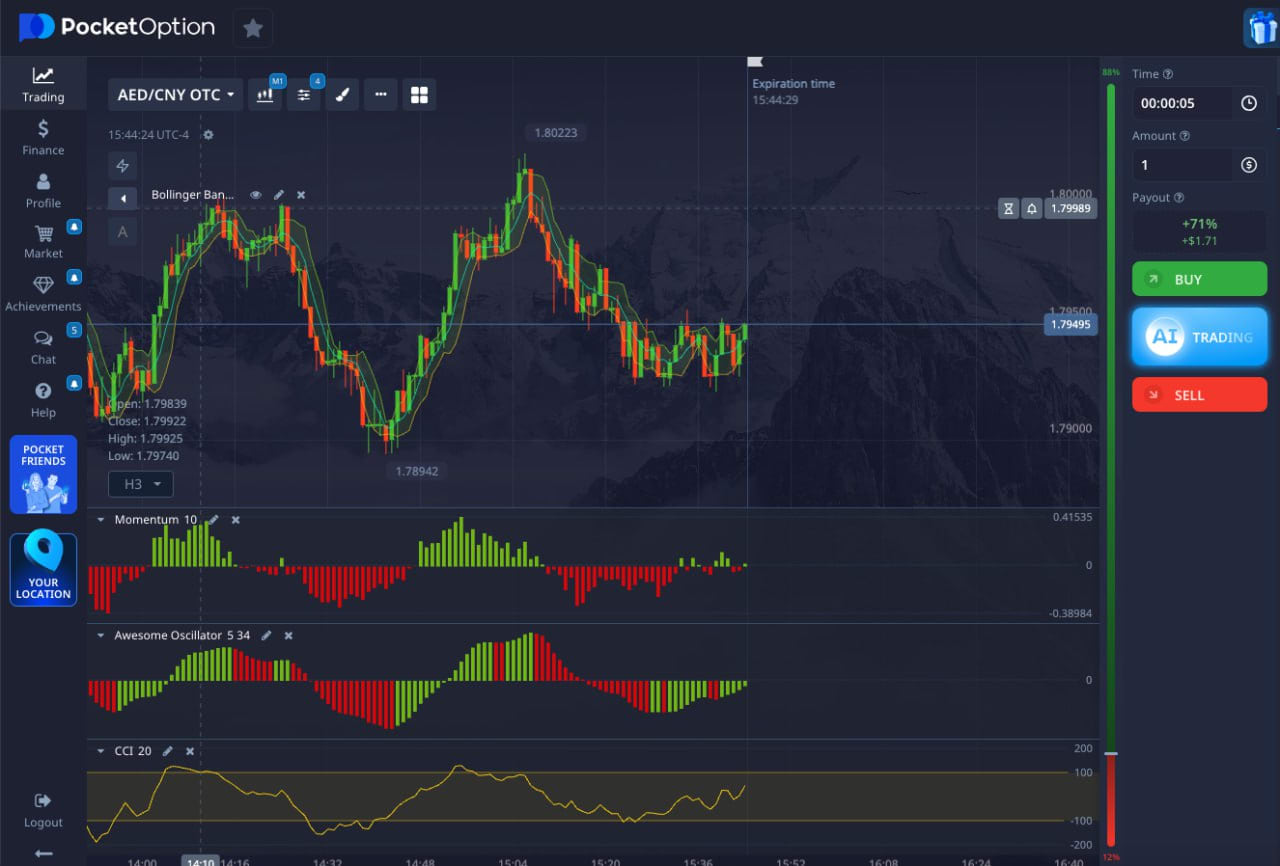Open the indicators sliders menu
This screenshot has height=866, width=1280.
304,95
